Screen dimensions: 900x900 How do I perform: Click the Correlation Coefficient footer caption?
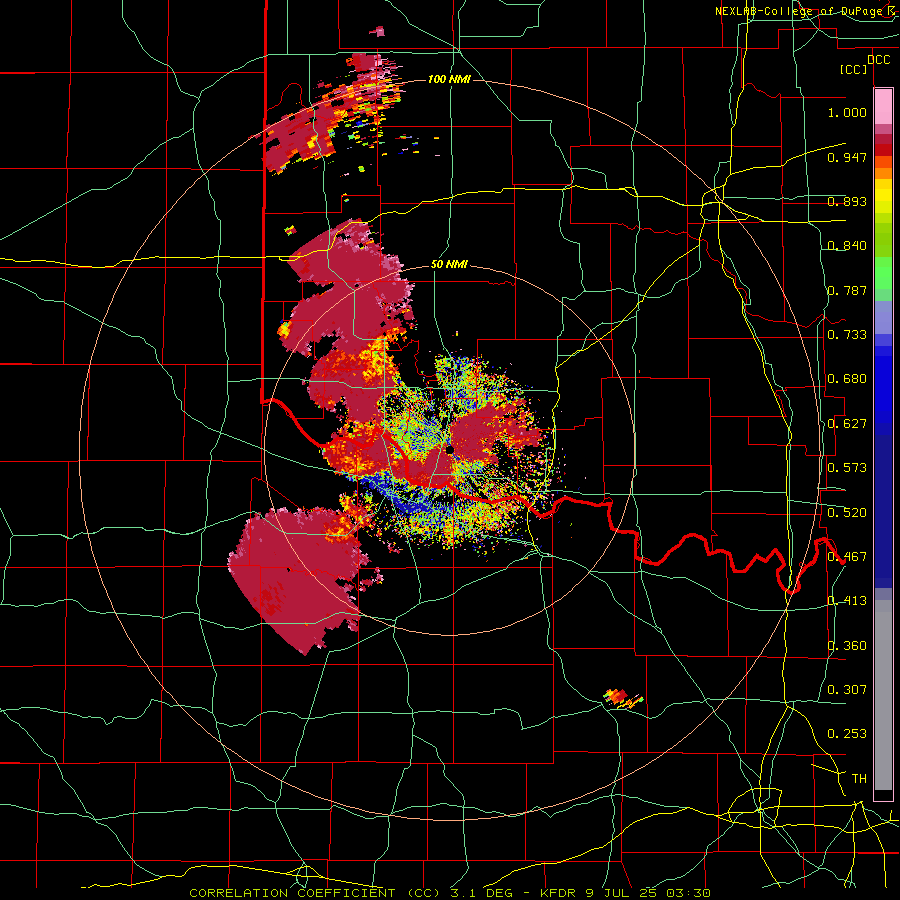pyautogui.click(x=450, y=893)
